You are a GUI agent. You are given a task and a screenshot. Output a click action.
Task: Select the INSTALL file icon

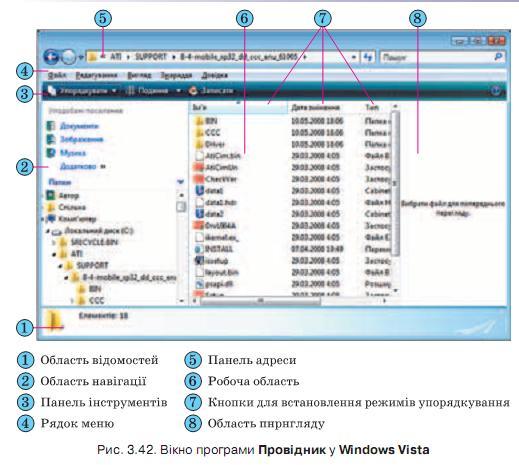[199, 249]
